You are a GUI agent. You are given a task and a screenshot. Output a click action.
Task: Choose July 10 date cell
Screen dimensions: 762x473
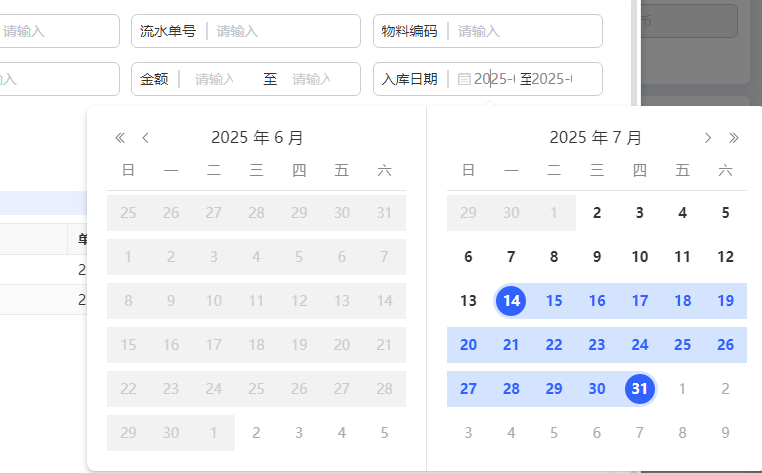[x=640, y=257]
